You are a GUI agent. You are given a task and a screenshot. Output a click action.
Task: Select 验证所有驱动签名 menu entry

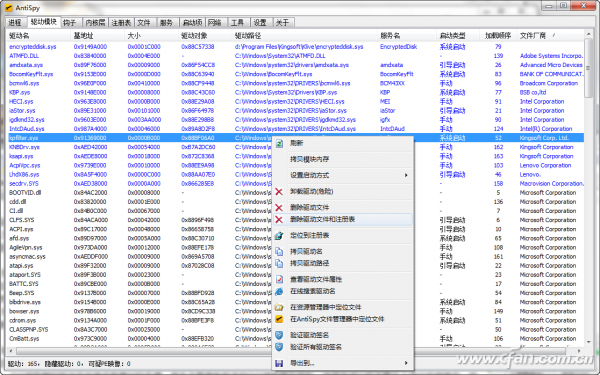[x=343, y=347]
